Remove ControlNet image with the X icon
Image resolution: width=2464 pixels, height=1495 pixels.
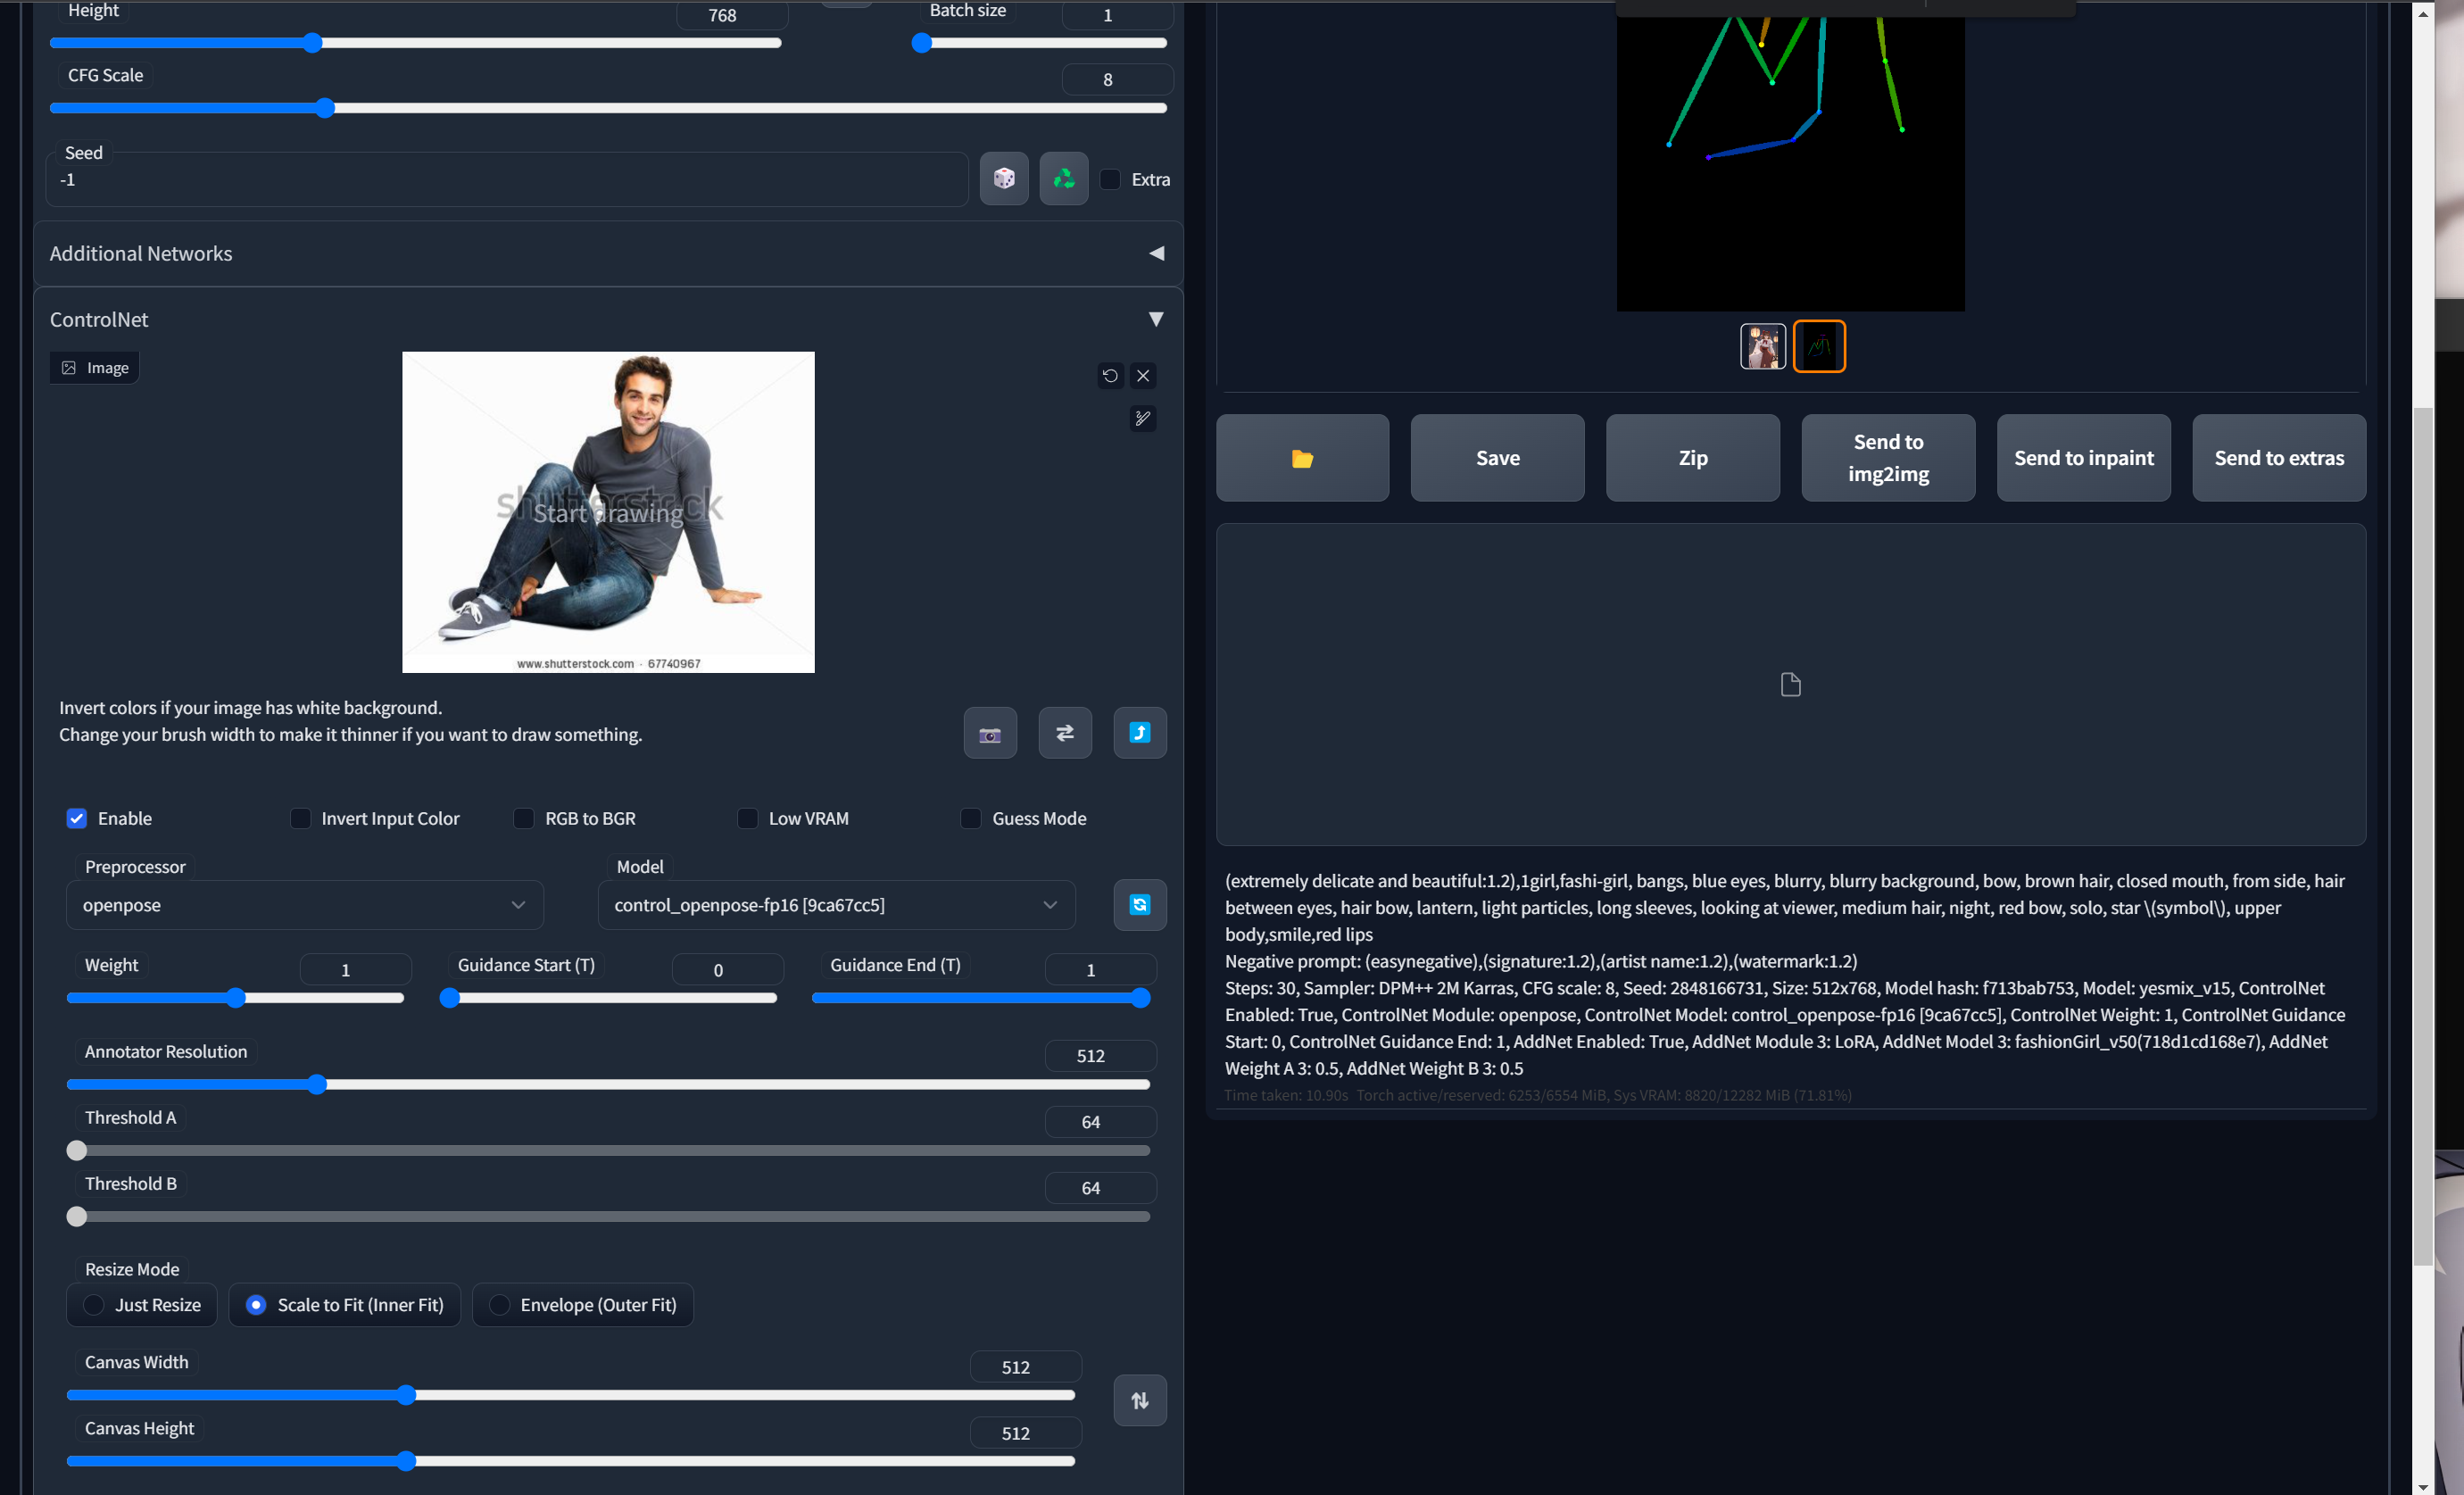(x=1143, y=376)
